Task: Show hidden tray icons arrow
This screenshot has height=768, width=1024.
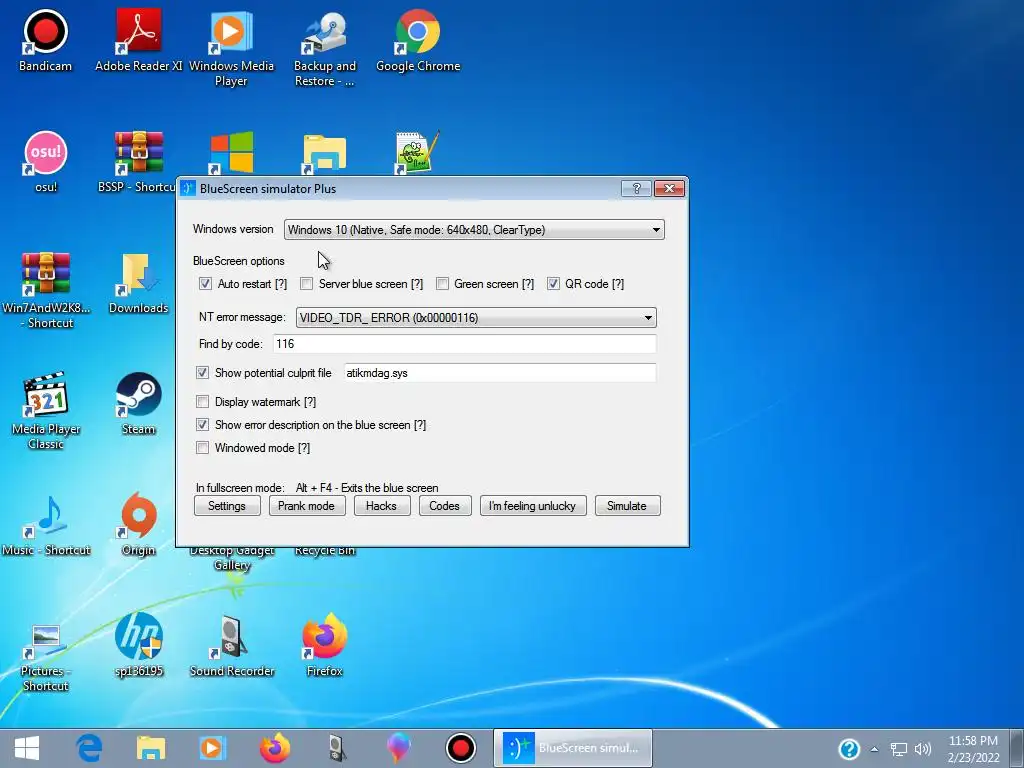Action: pyautogui.click(x=874, y=749)
